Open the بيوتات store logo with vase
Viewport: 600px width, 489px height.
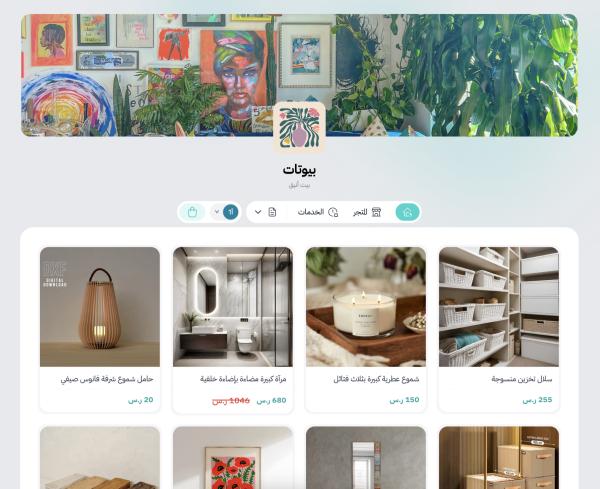[x=300, y=127]
